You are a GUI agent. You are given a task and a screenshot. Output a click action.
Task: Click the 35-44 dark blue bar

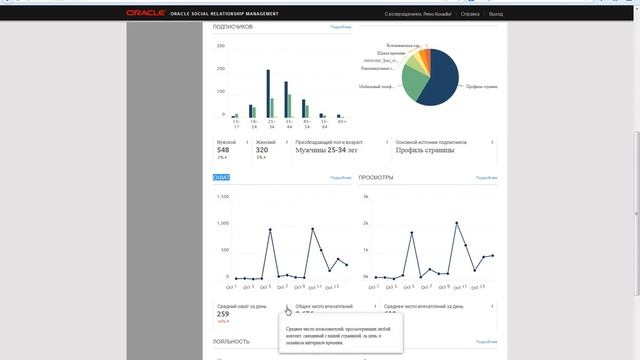pos(286,100)
